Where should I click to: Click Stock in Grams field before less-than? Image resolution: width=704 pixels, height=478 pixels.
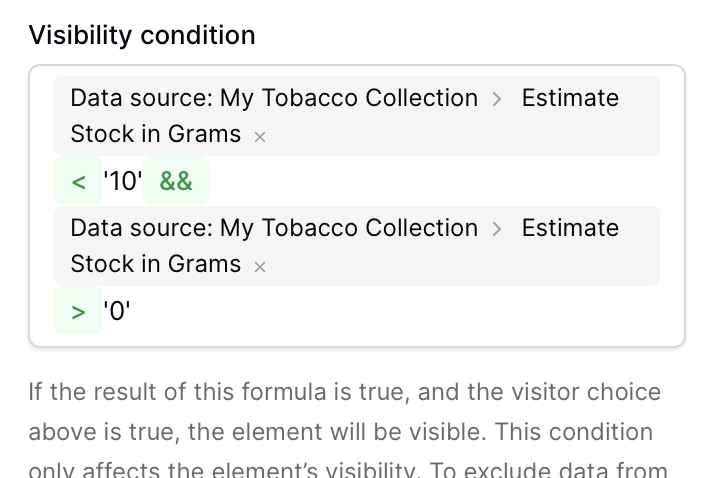tap(155, 134)
